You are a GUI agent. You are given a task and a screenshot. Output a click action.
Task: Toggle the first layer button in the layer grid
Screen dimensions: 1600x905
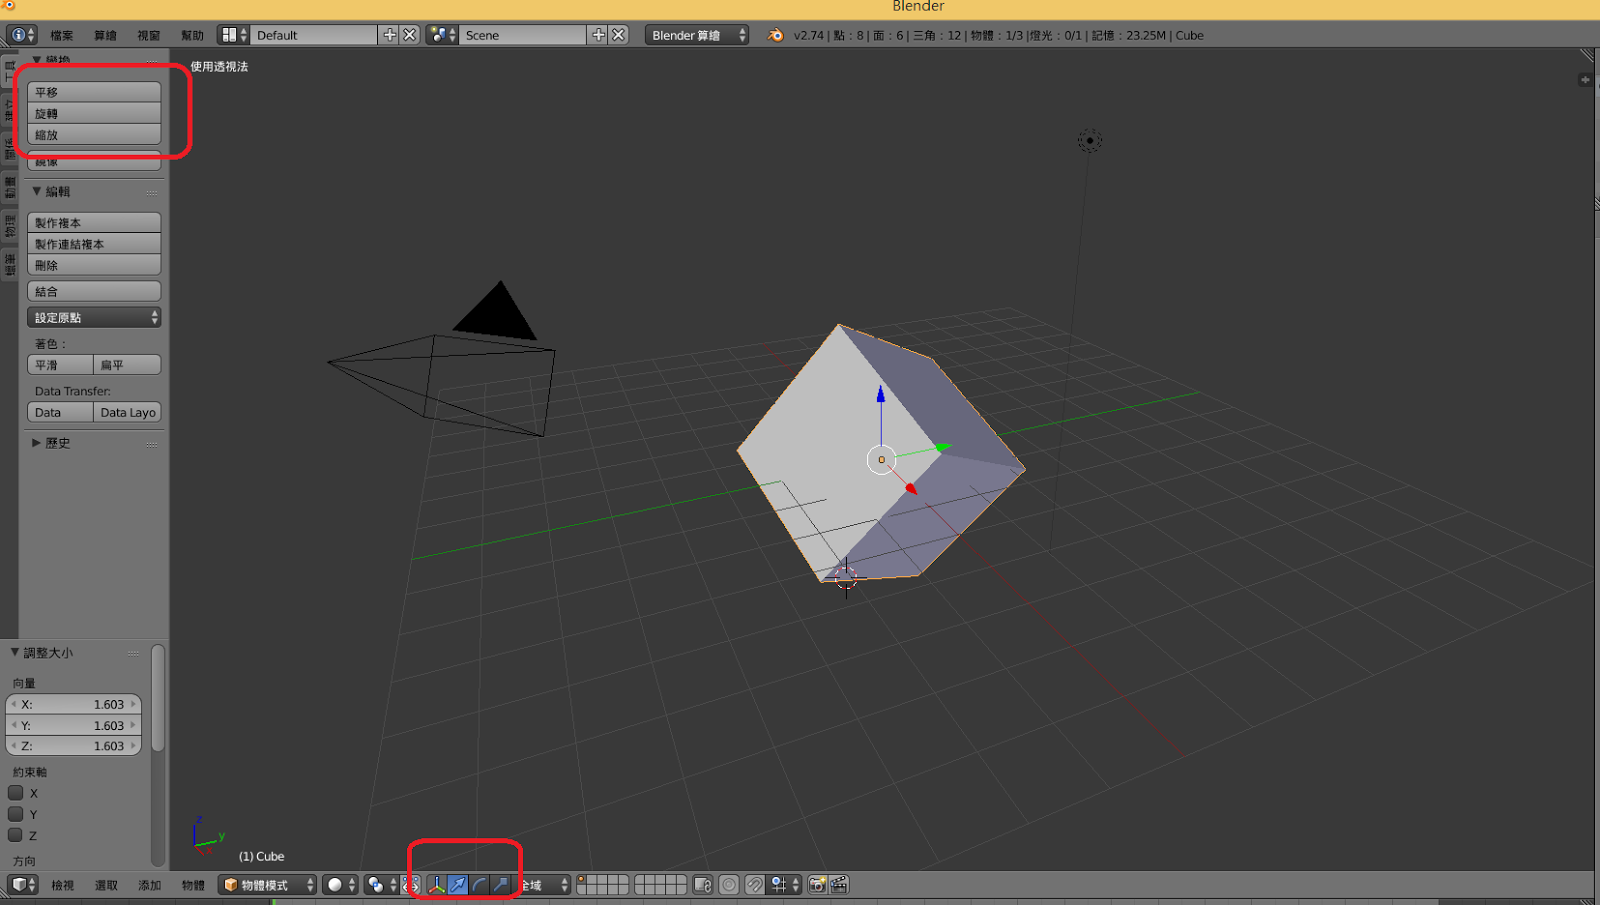click(x=583, y=880)
